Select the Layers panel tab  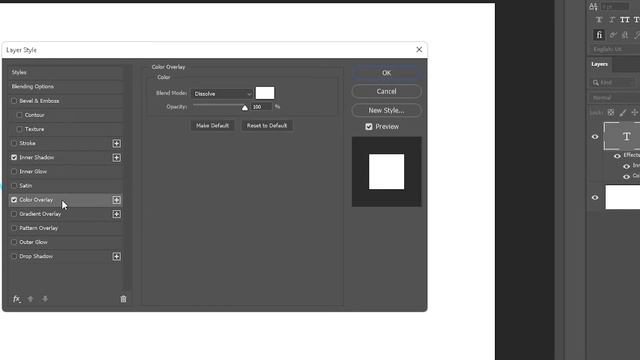[599, 64]
